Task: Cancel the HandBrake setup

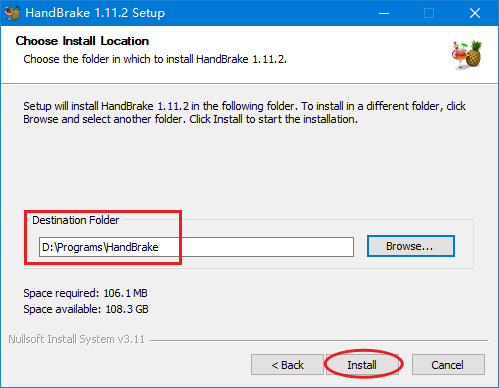Action: tap(448, 365)
